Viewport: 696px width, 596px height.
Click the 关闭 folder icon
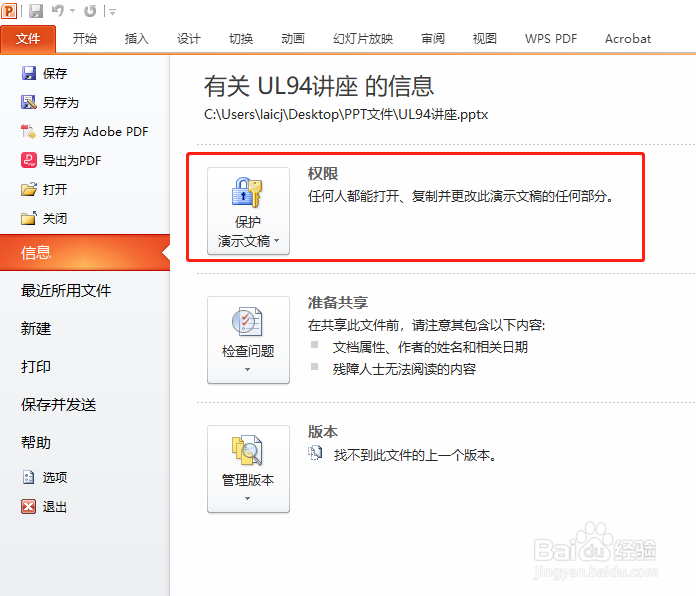click(x=29, y=218)
